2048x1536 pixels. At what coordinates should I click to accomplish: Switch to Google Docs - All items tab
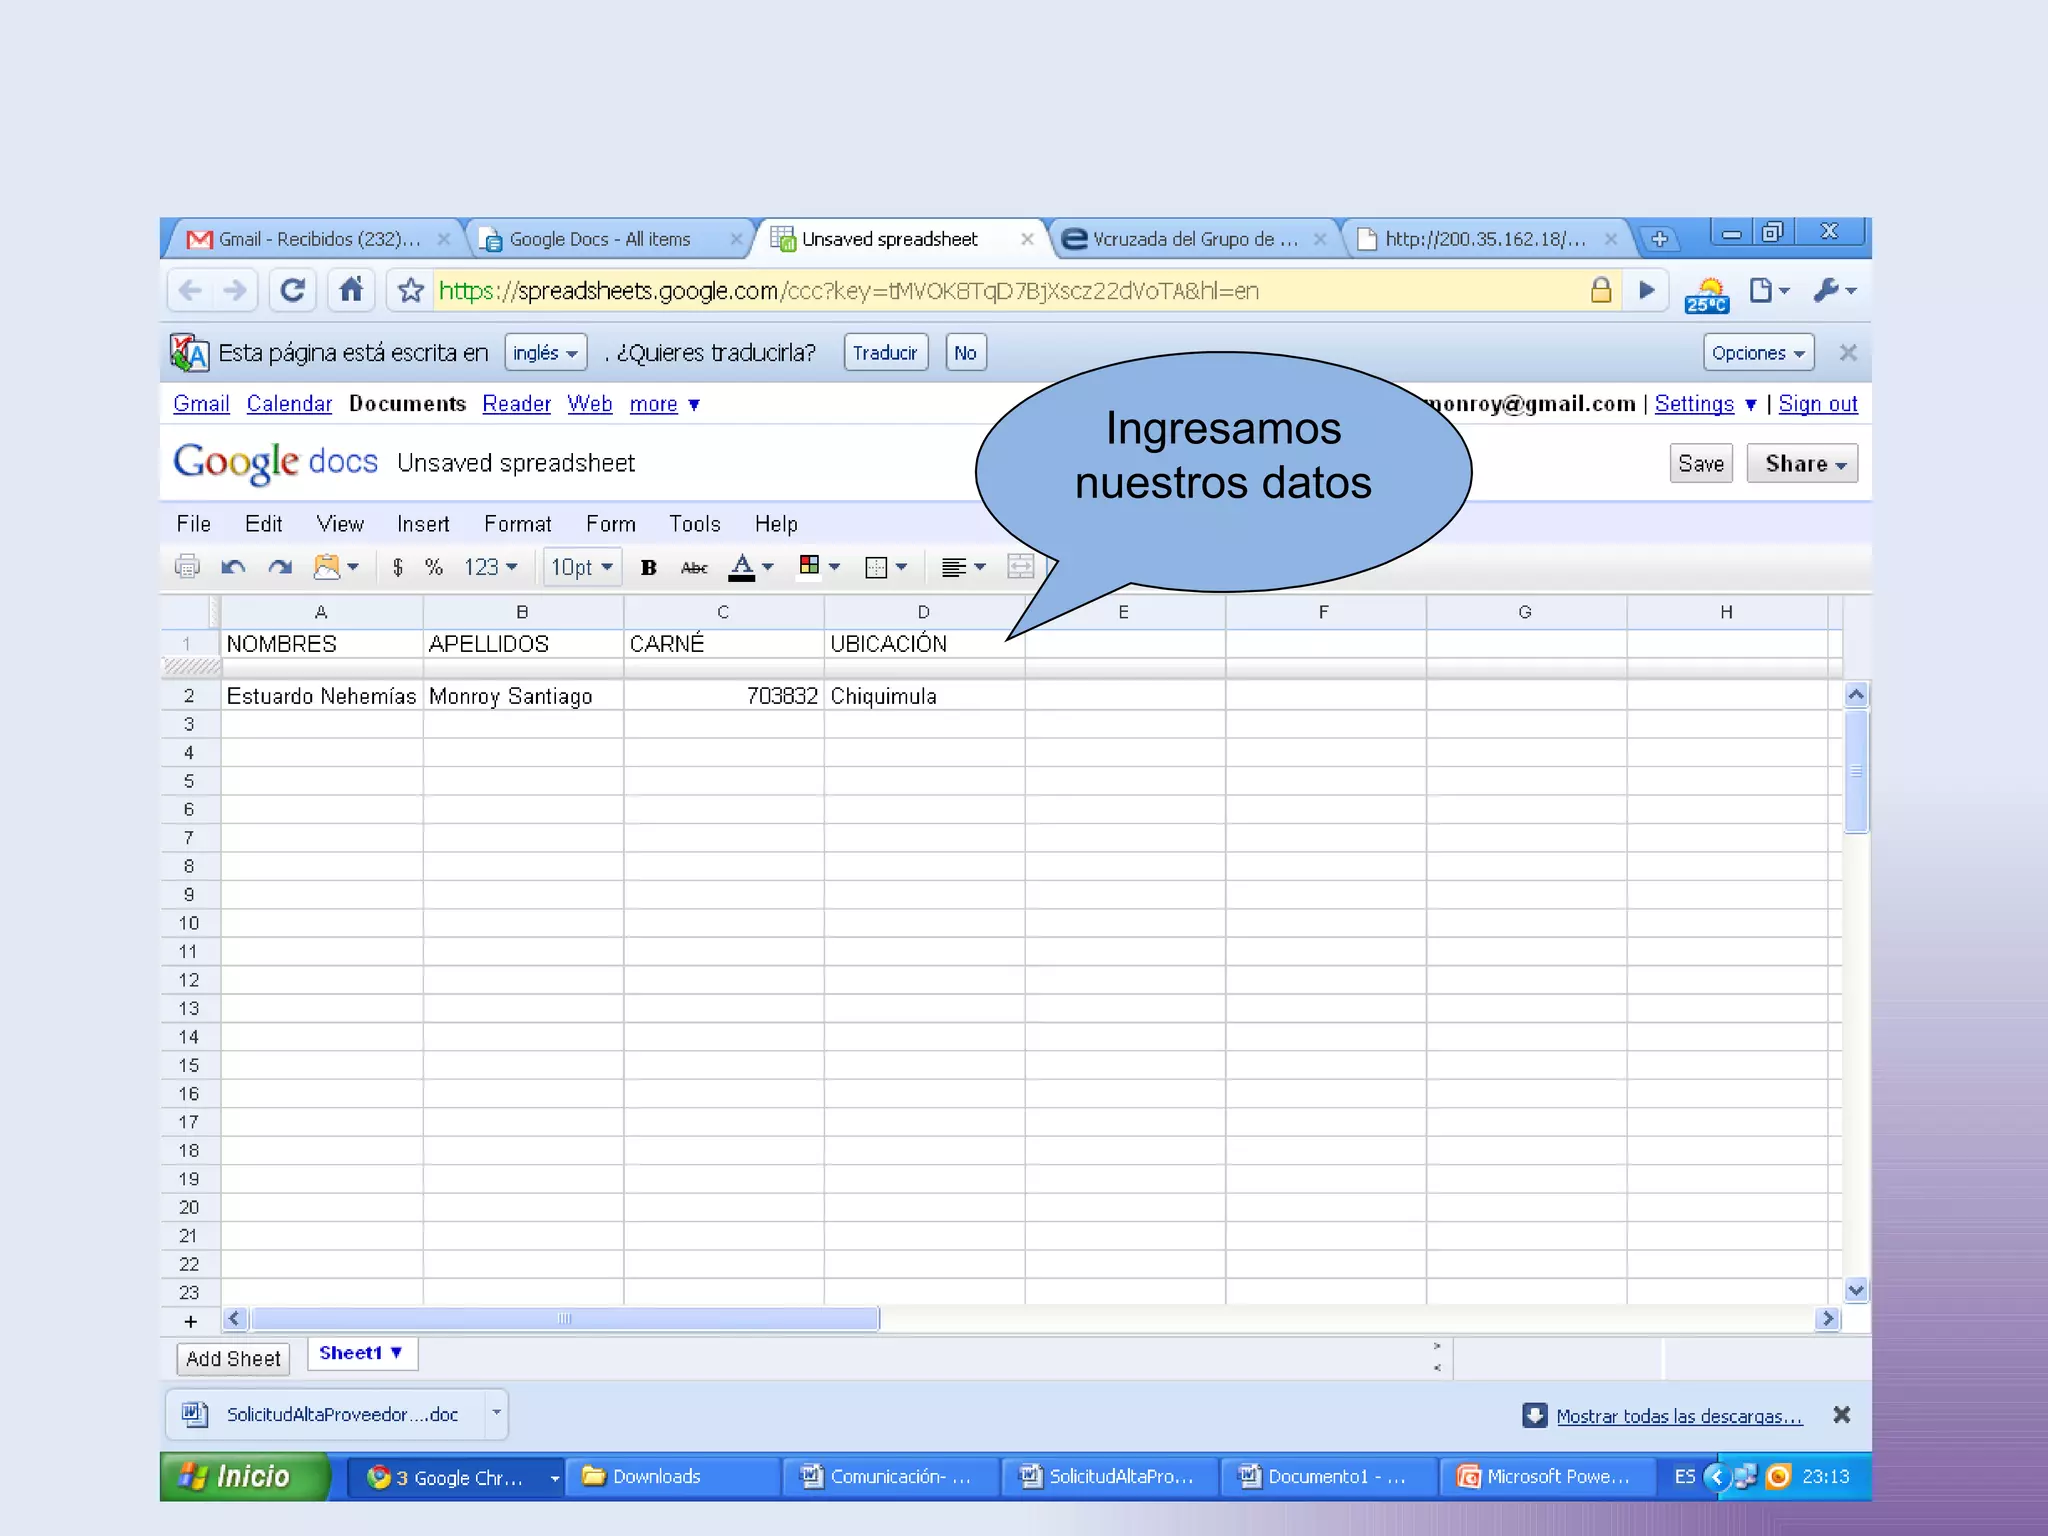[x=600, y=239]
